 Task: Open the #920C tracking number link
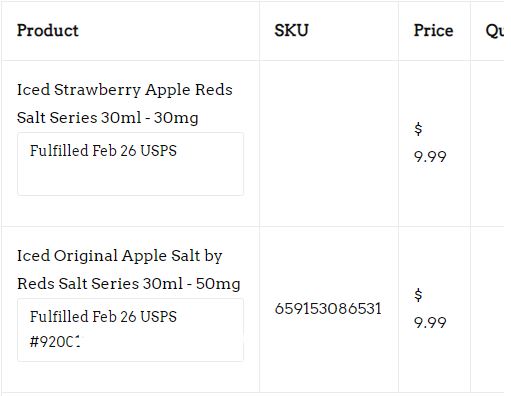[55, 341]
